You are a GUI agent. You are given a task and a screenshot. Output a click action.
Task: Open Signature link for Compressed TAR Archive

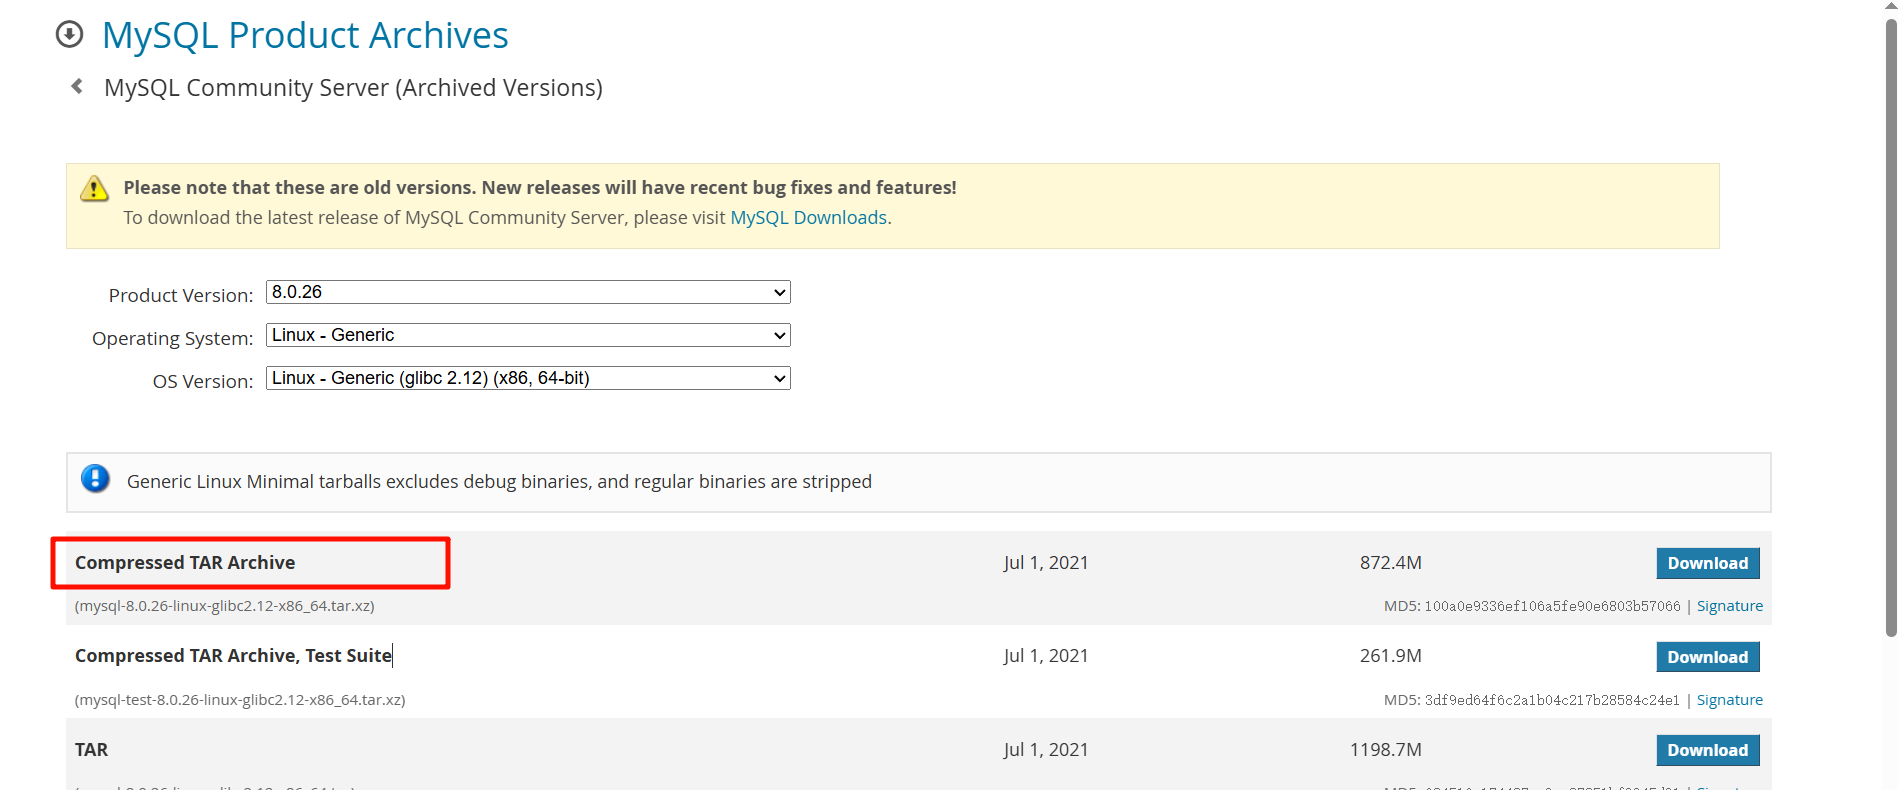(1729, 606)
